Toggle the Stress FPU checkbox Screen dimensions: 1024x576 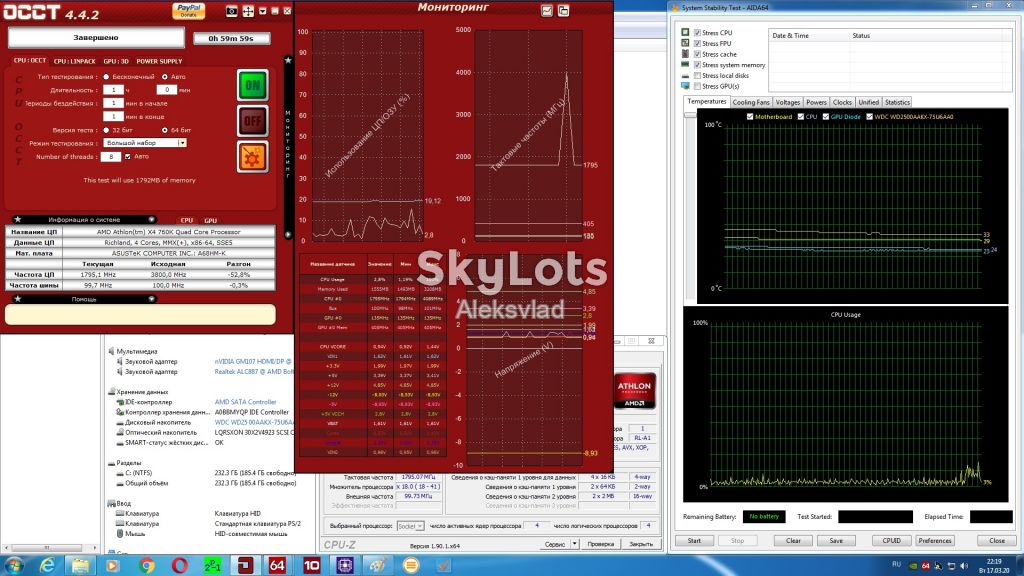coord(697,44)
